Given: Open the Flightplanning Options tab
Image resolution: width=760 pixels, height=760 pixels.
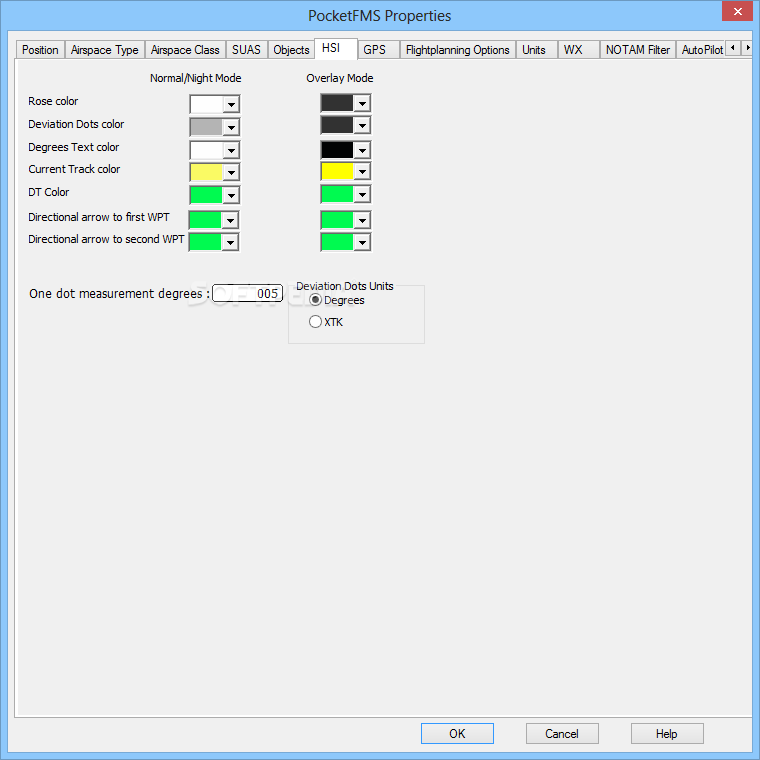Looking at the screenshot, I should [x=458, y=50].
